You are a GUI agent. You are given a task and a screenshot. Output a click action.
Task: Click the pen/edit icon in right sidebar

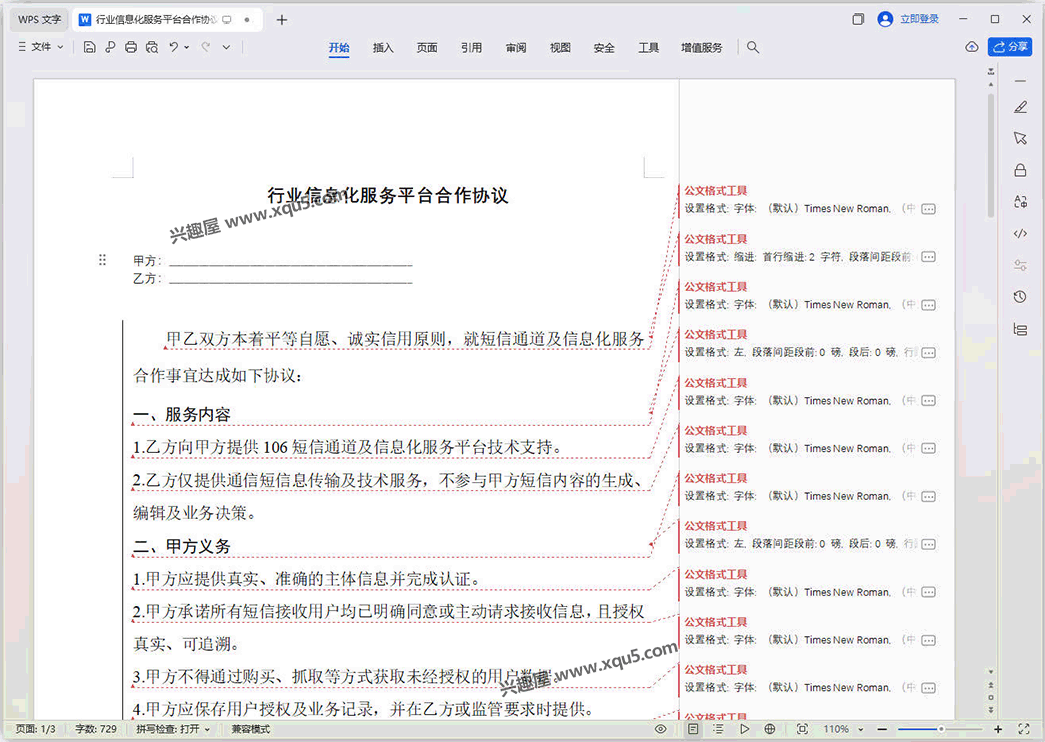point(1020,107)
